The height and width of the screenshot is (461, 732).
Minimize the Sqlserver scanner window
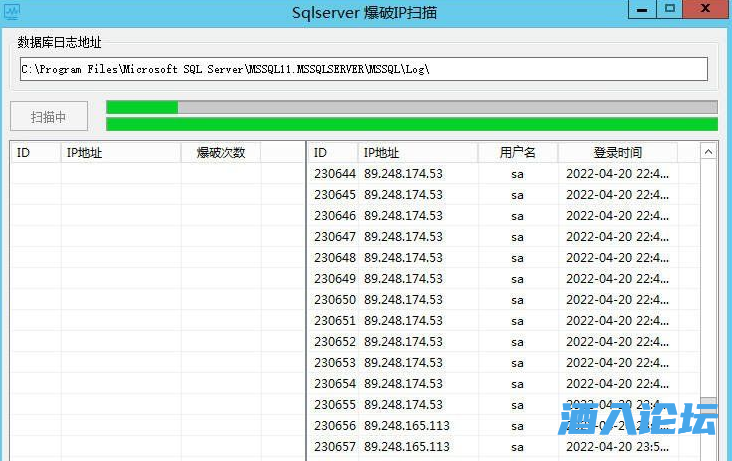(x=643, y=9)
